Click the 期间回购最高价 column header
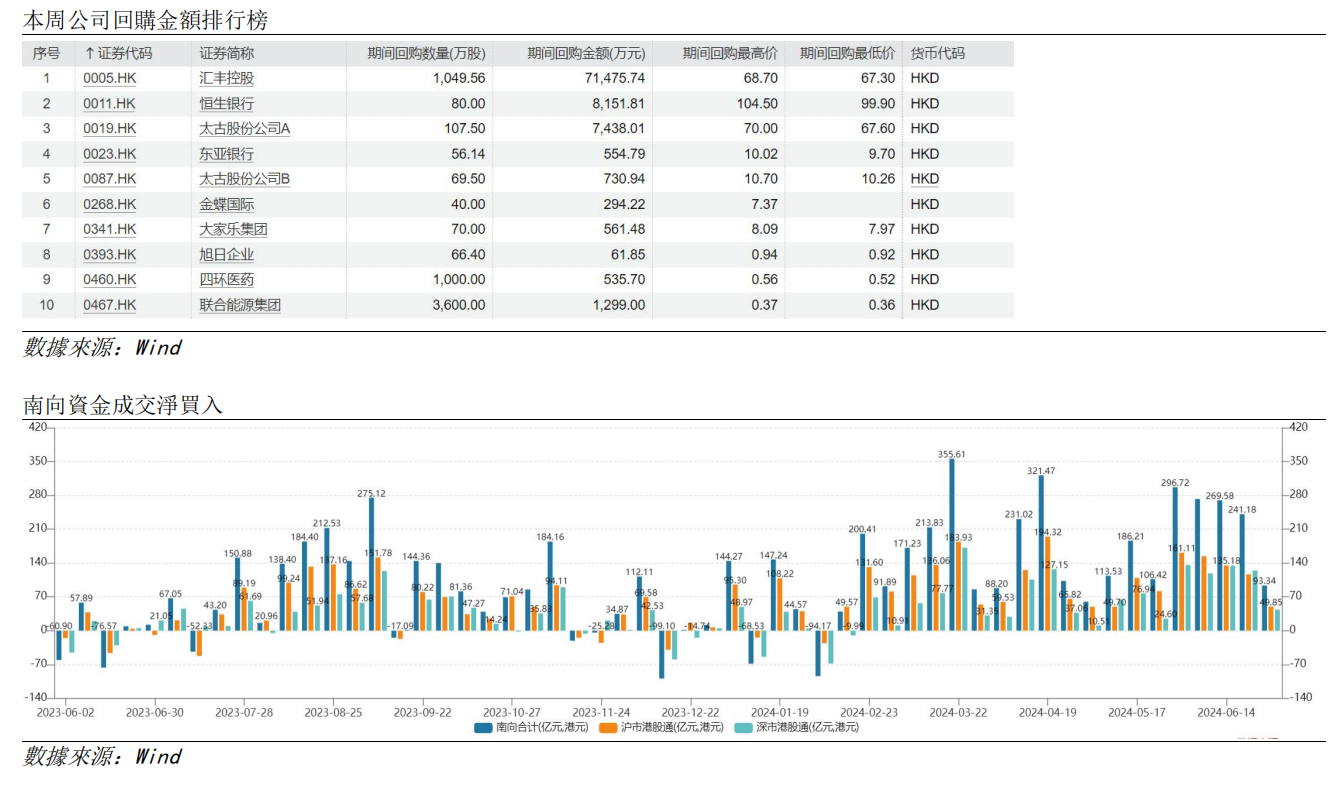Screen dimensions: 1336x785 pos(730,54)
